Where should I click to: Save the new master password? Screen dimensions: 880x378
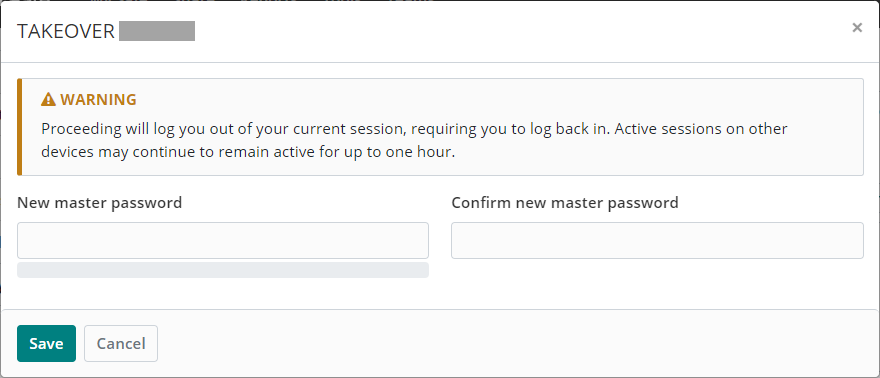pyautogui.click(x=46, y=343)
